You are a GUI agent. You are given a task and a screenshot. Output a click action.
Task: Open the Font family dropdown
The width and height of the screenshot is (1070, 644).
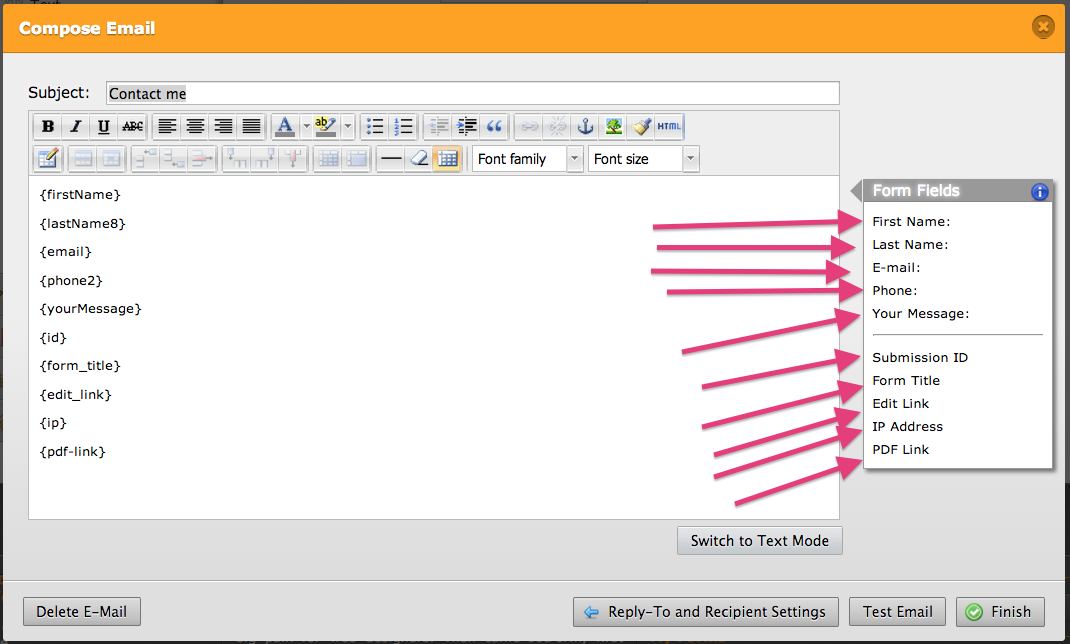[574, 159]
